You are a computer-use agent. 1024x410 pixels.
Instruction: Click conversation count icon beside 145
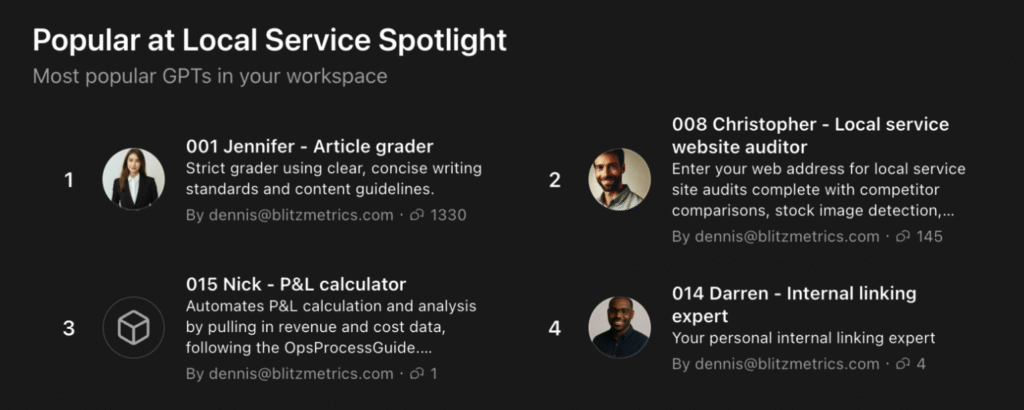[x=903, y=237]
